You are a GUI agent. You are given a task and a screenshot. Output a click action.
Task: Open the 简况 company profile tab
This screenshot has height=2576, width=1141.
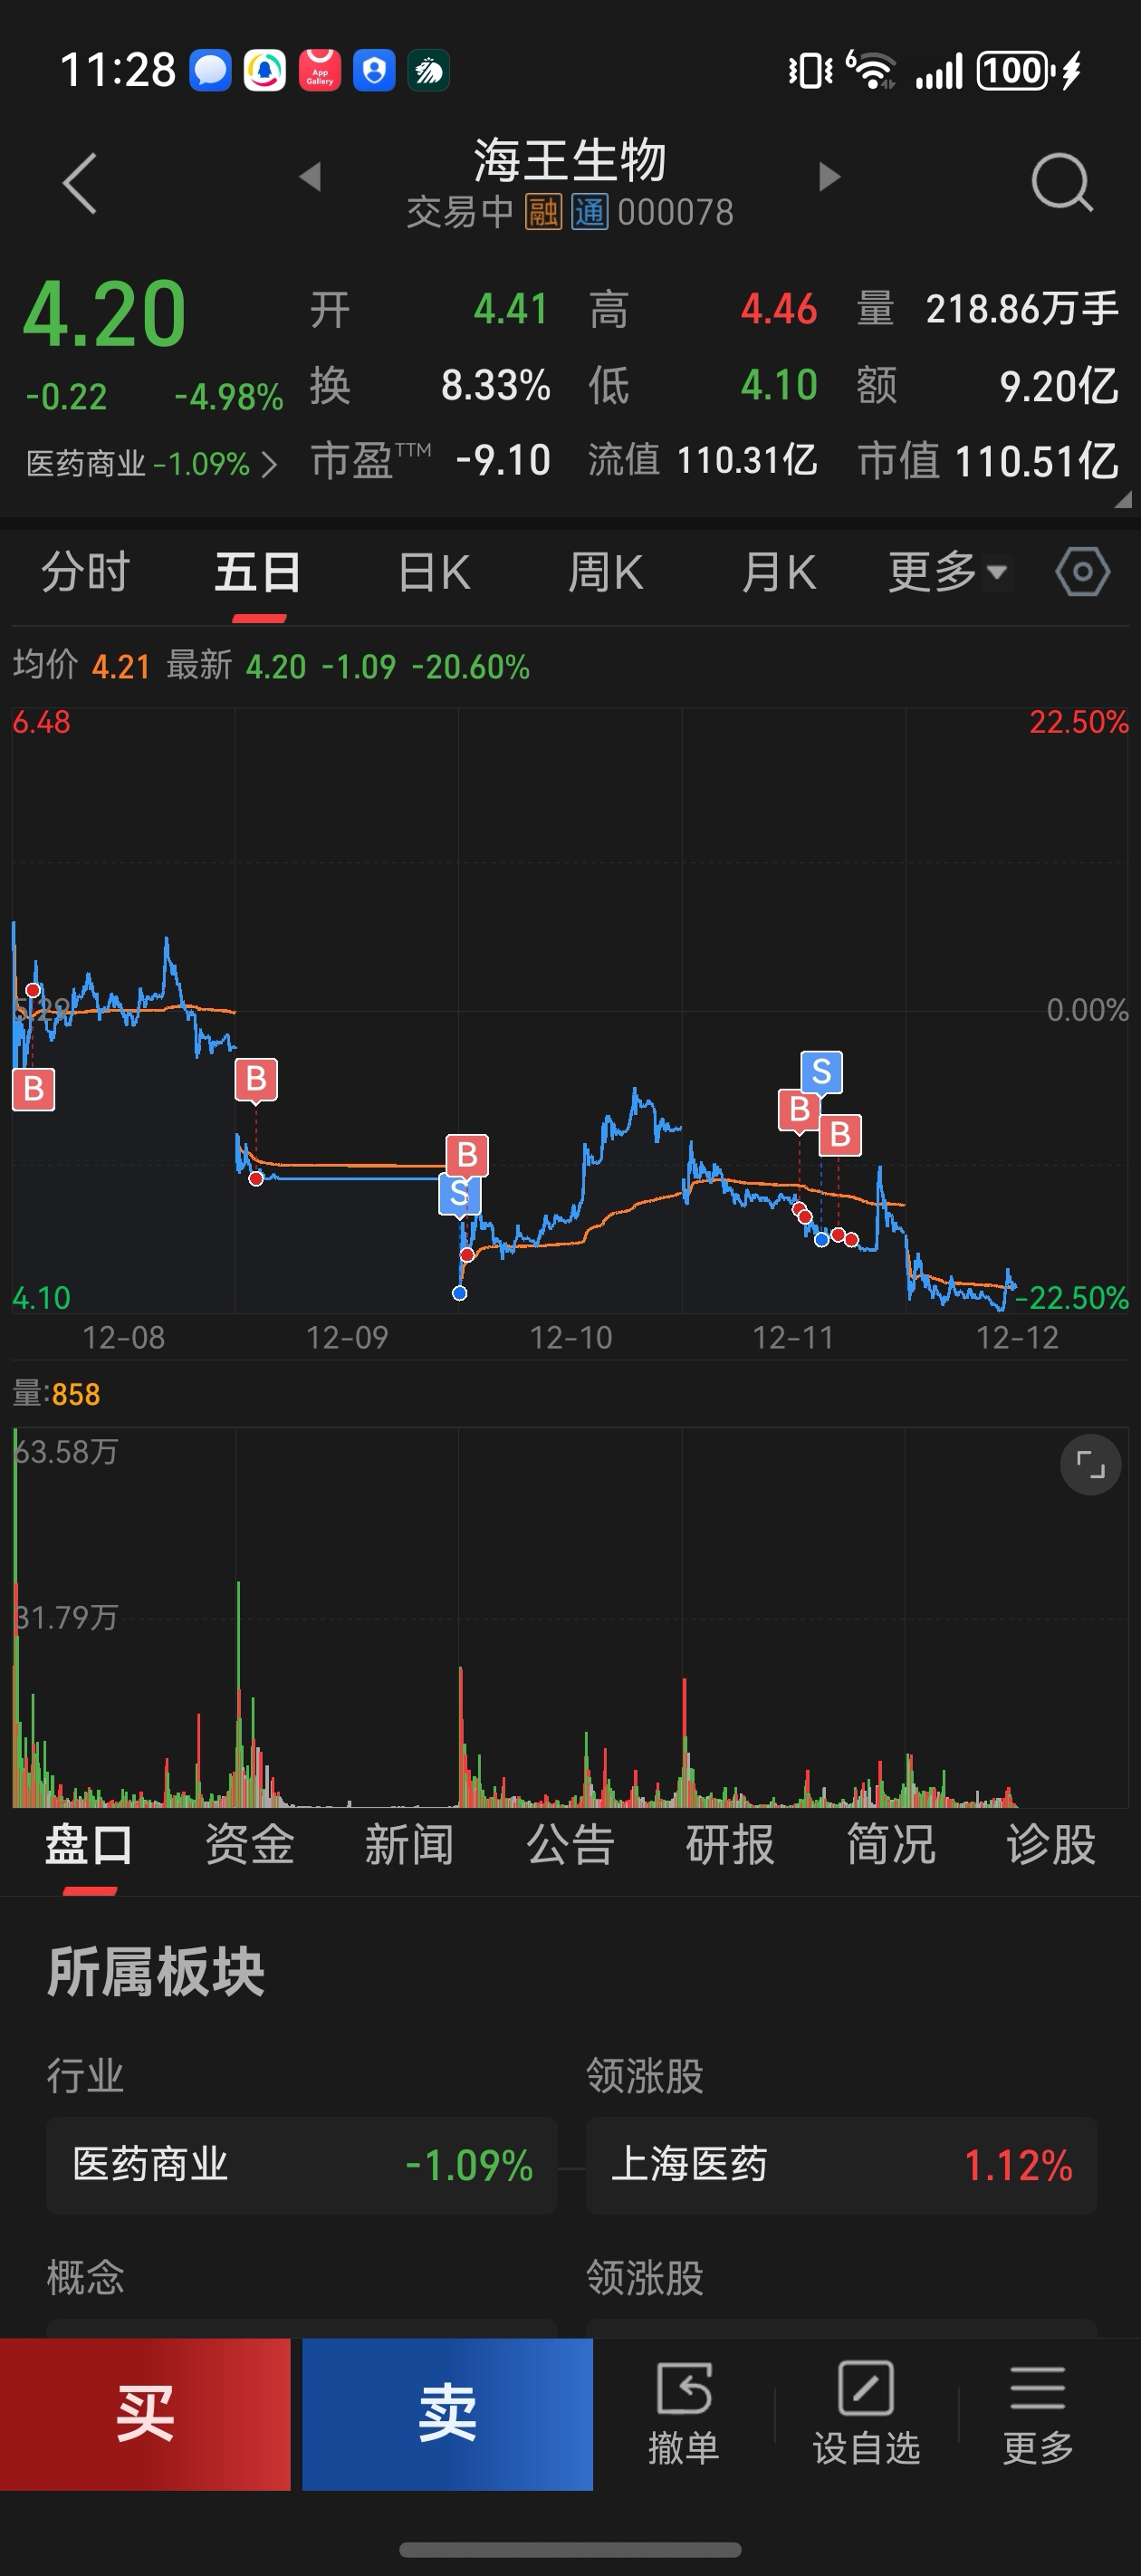tap(890, 1845)
